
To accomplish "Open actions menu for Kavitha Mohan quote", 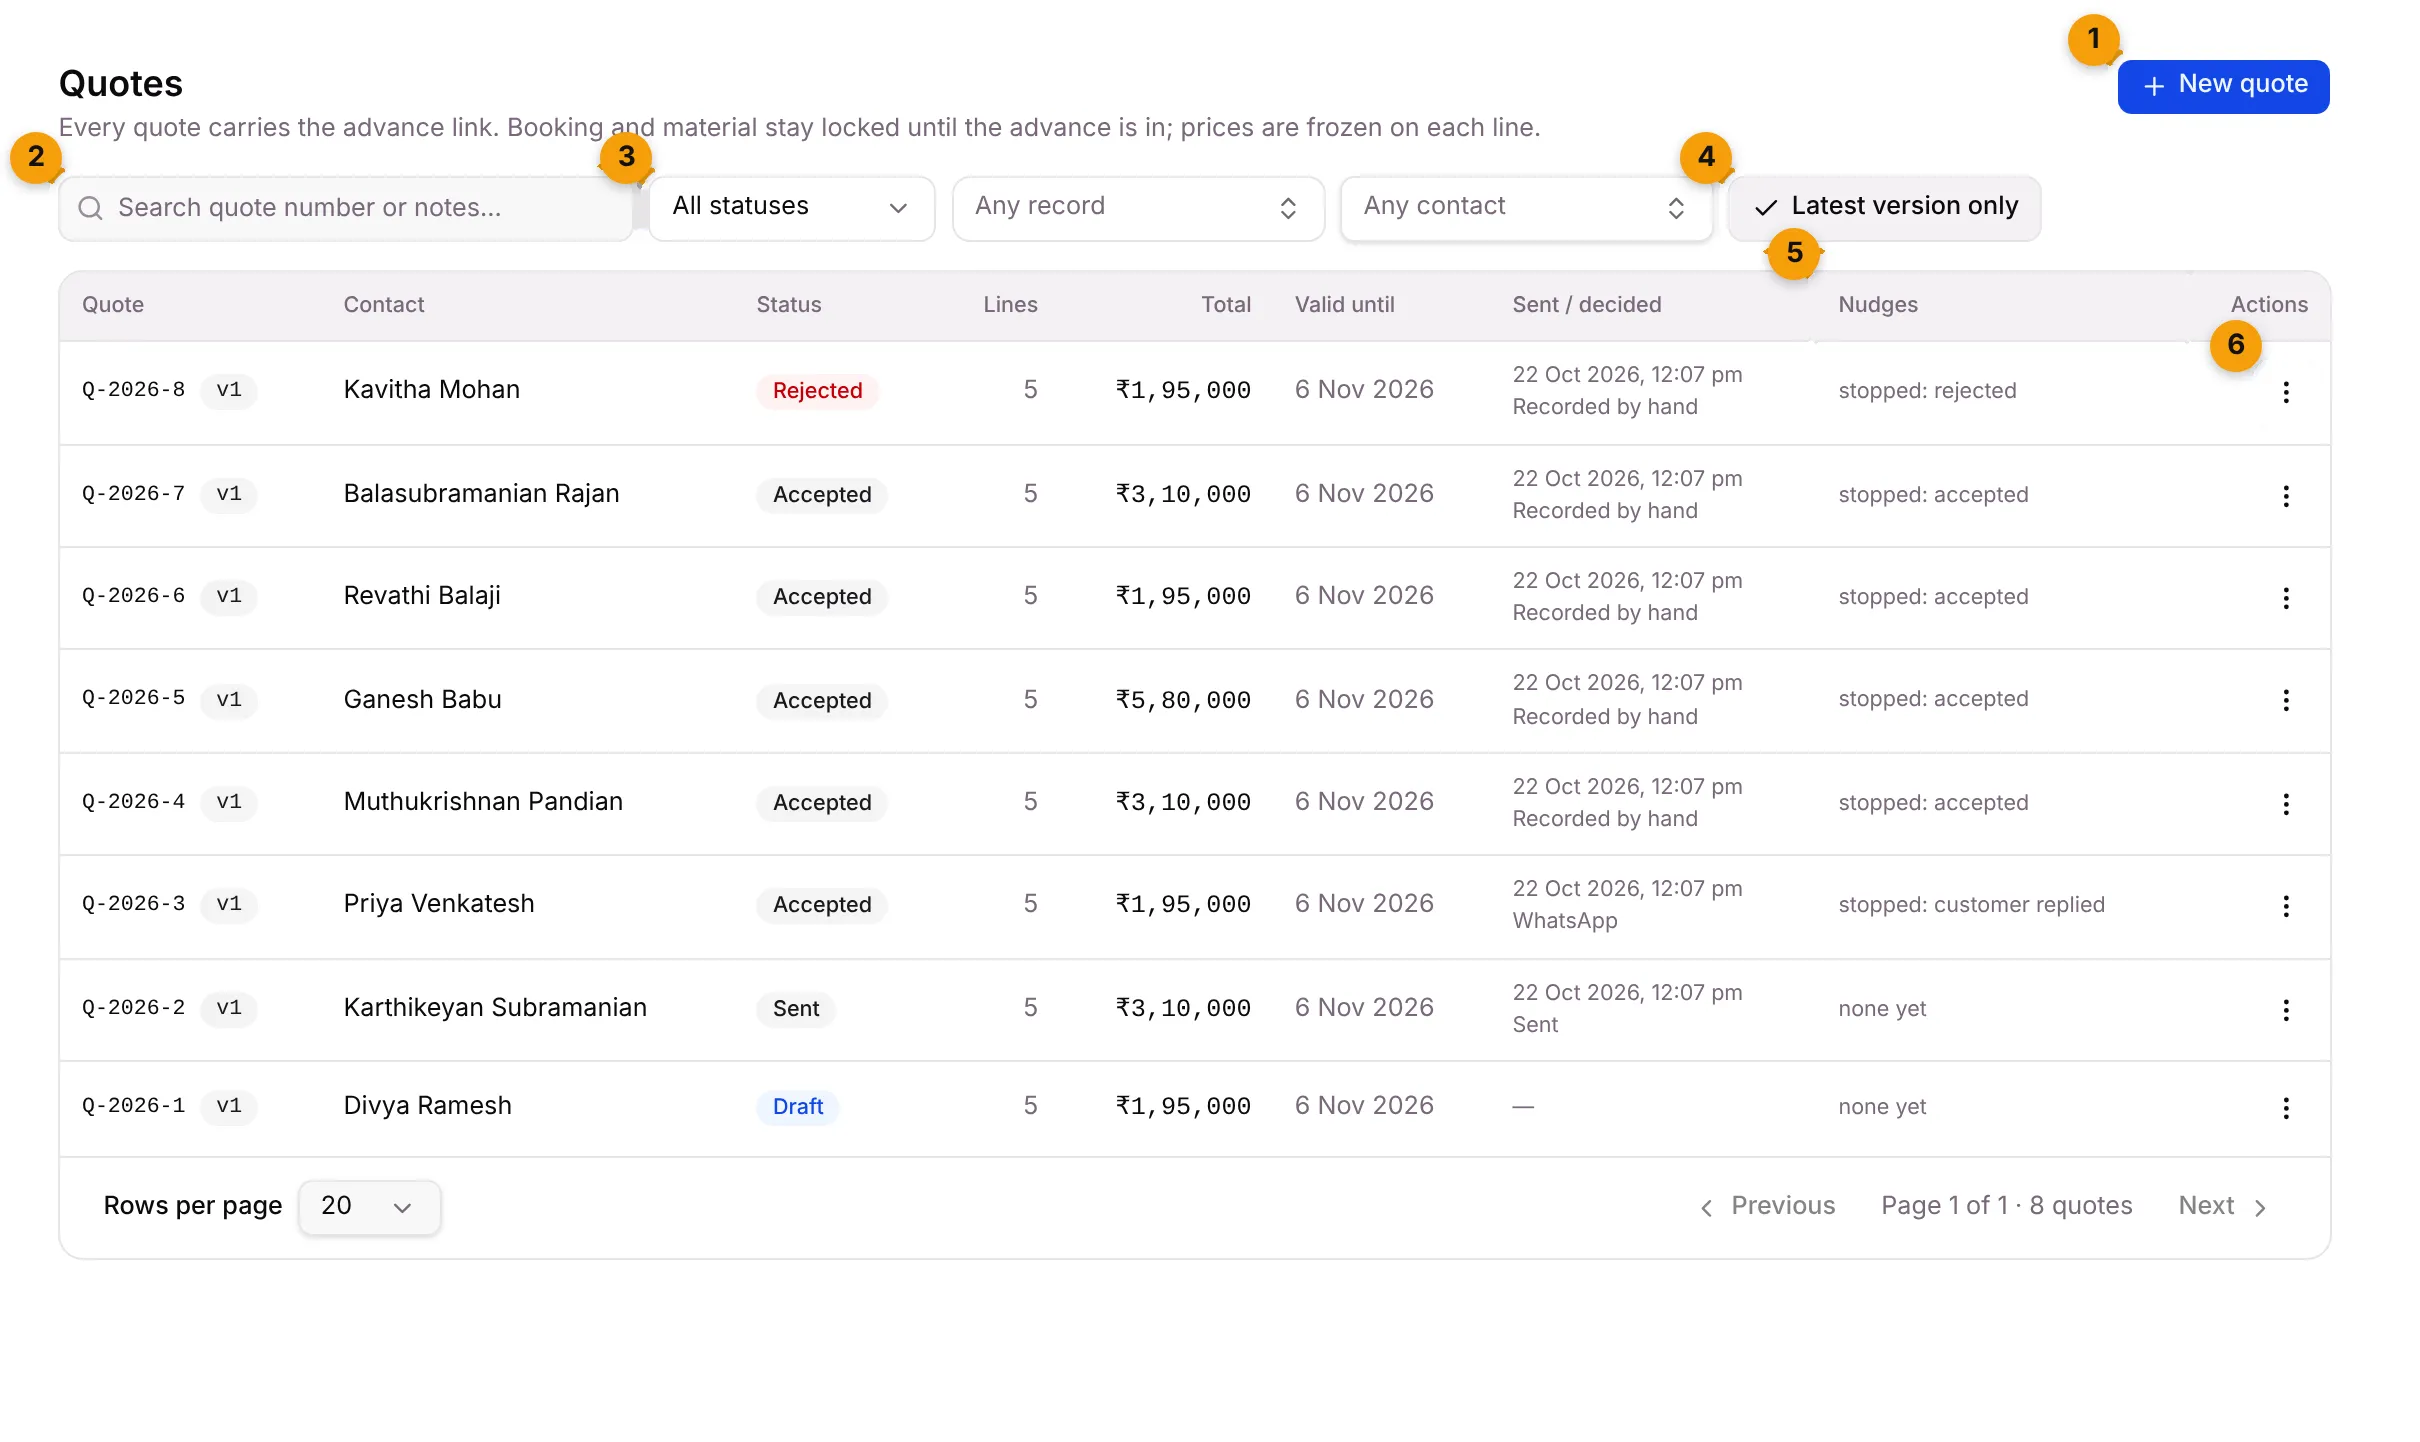I will [2285, 392].
